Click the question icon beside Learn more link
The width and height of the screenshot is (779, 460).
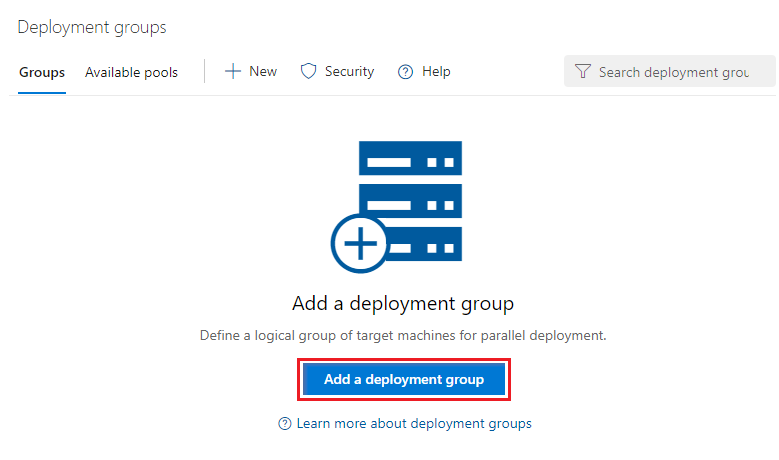pyautogui.click(x=285, y=424)
